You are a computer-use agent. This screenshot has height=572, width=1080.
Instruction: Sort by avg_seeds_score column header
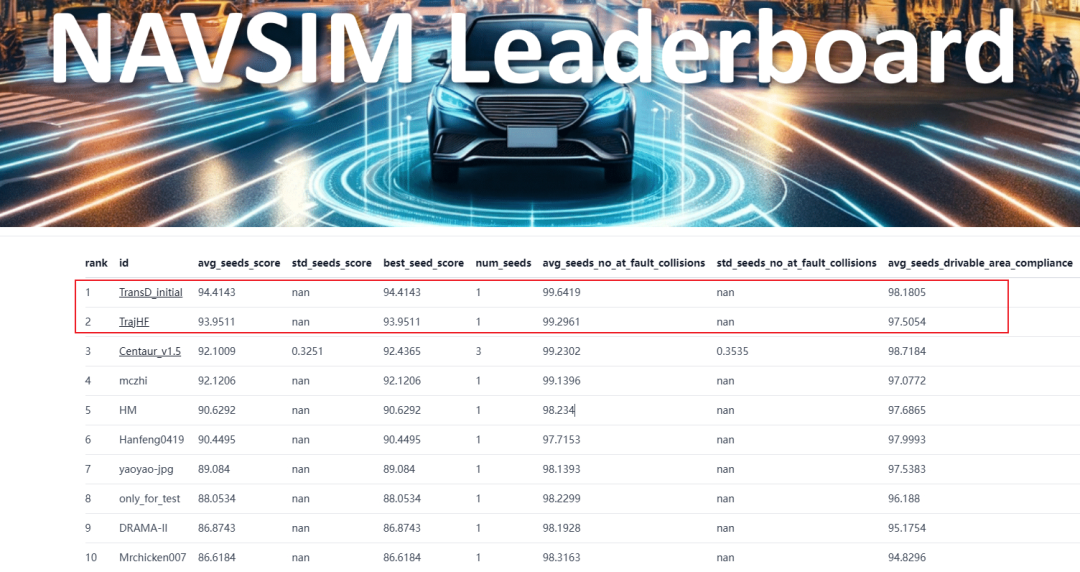pos(239,263)
